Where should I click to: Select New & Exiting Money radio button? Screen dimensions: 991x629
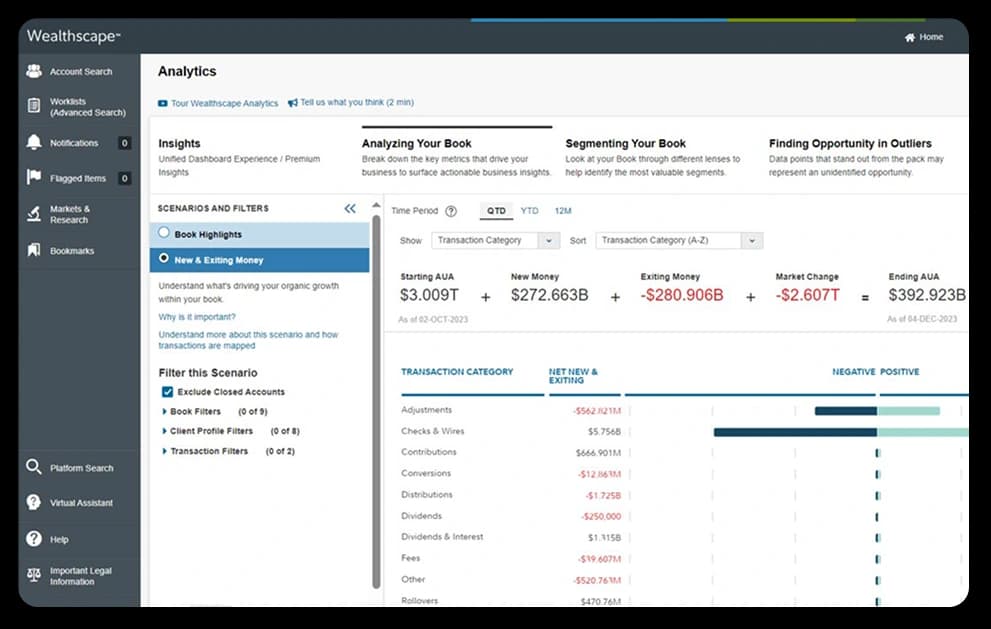coord(164,258)
